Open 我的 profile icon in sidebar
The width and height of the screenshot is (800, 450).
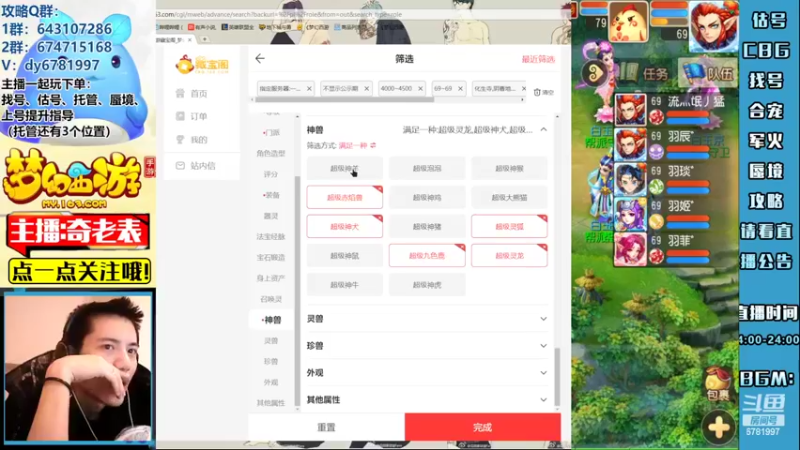coord(180,139)
